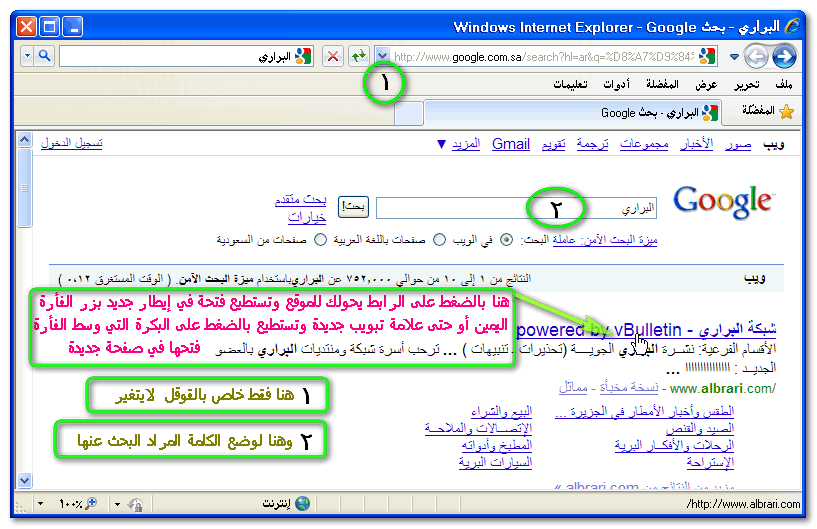Open the شبكة البراري powered by vBulletin result
Screen dimensions: 817x529
click(646, 329)
